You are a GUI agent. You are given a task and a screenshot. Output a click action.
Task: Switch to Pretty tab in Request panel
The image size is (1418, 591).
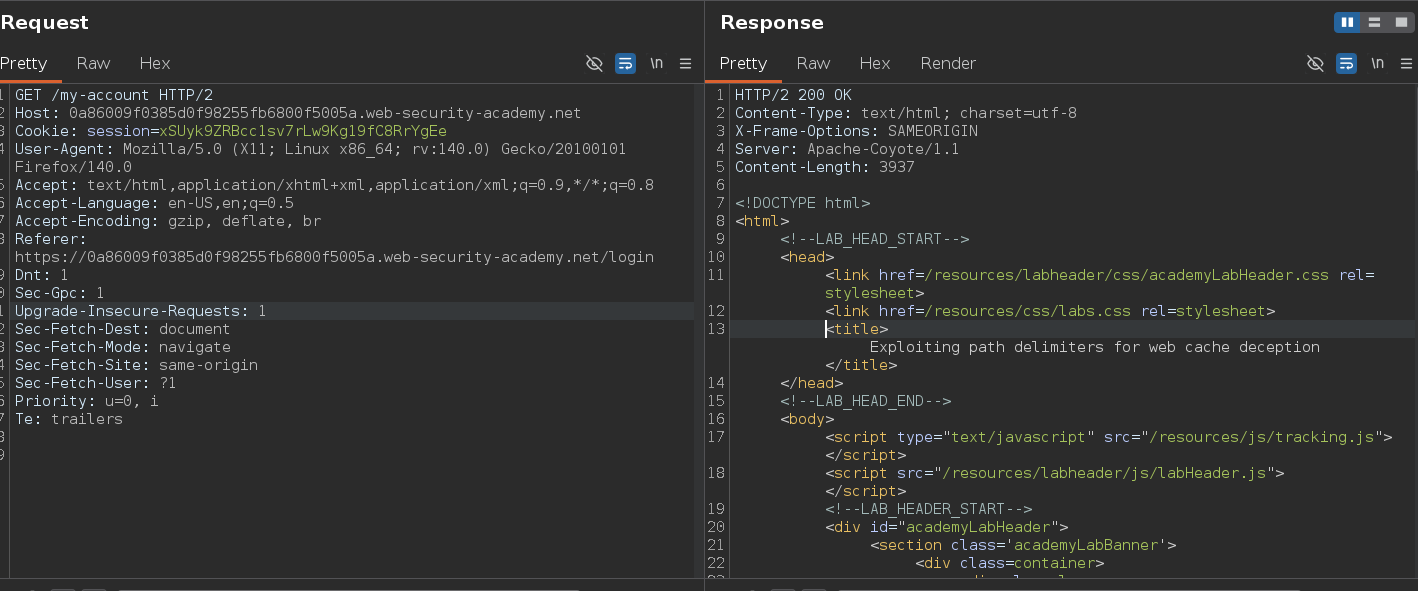(24, 63)
